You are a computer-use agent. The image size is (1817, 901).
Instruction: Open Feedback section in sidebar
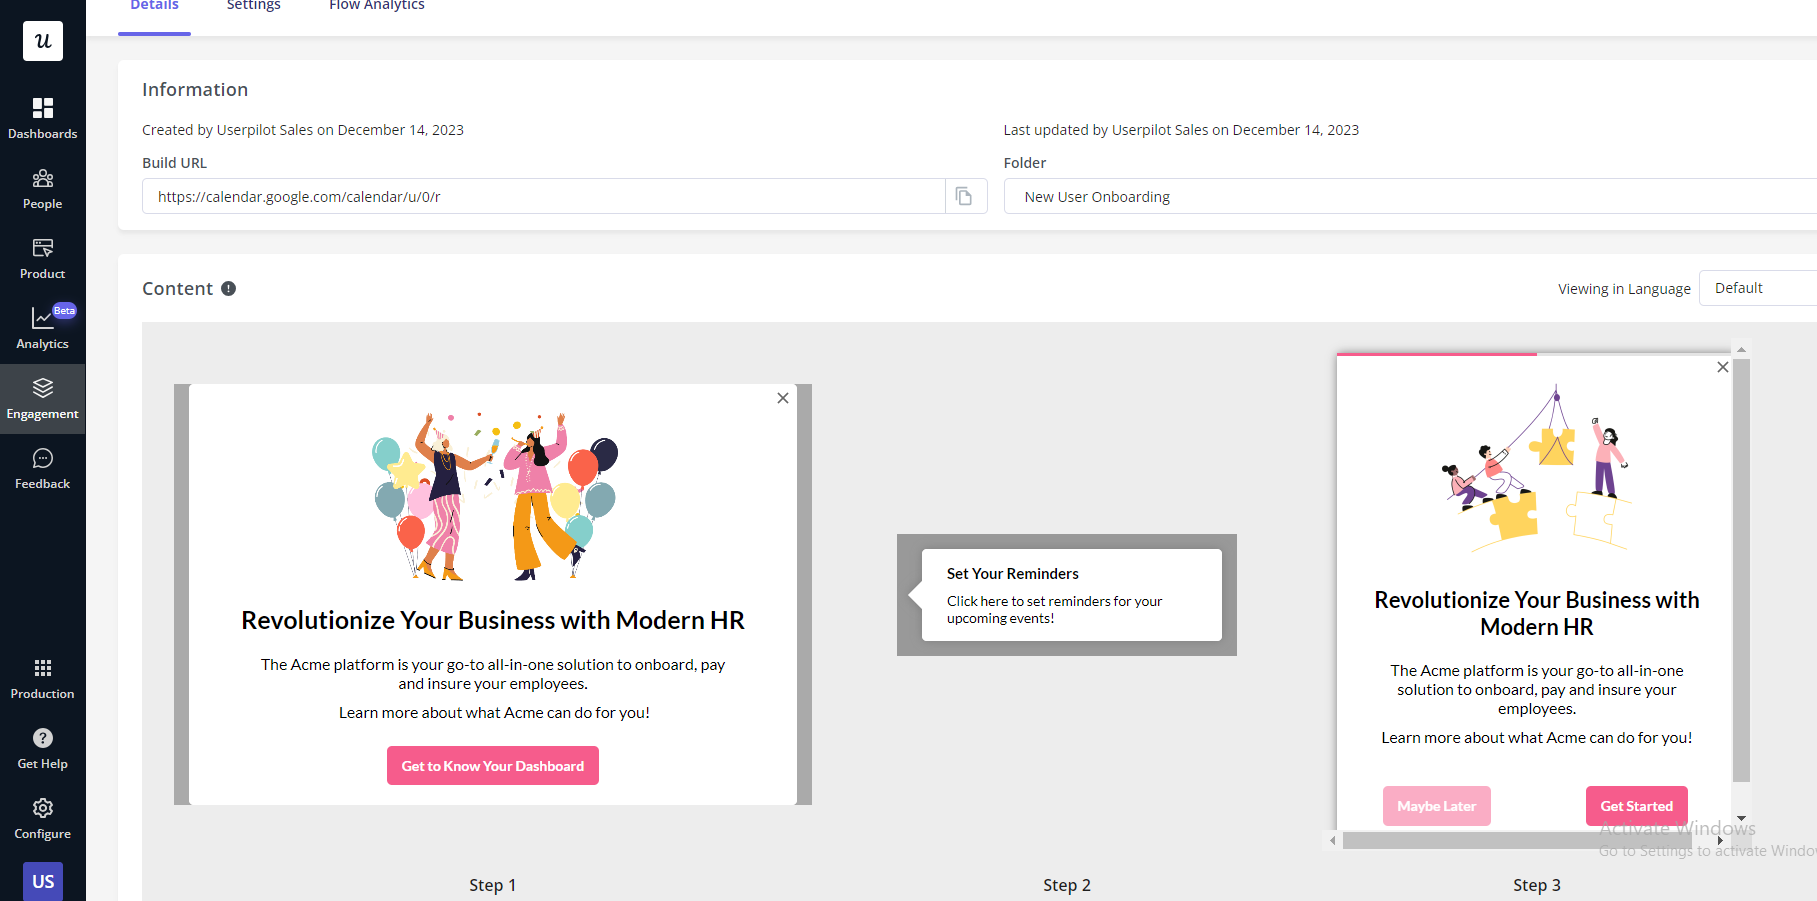[42, 468]
